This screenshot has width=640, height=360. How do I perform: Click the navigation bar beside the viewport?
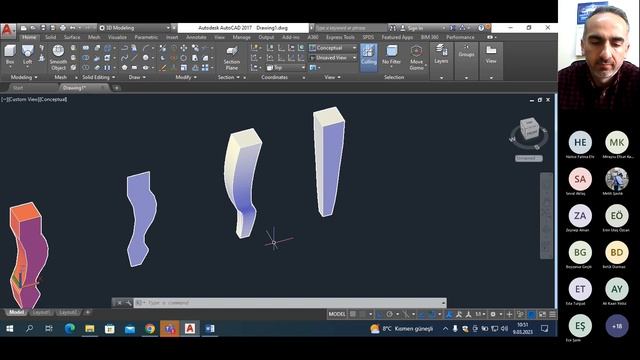(546, 216)
